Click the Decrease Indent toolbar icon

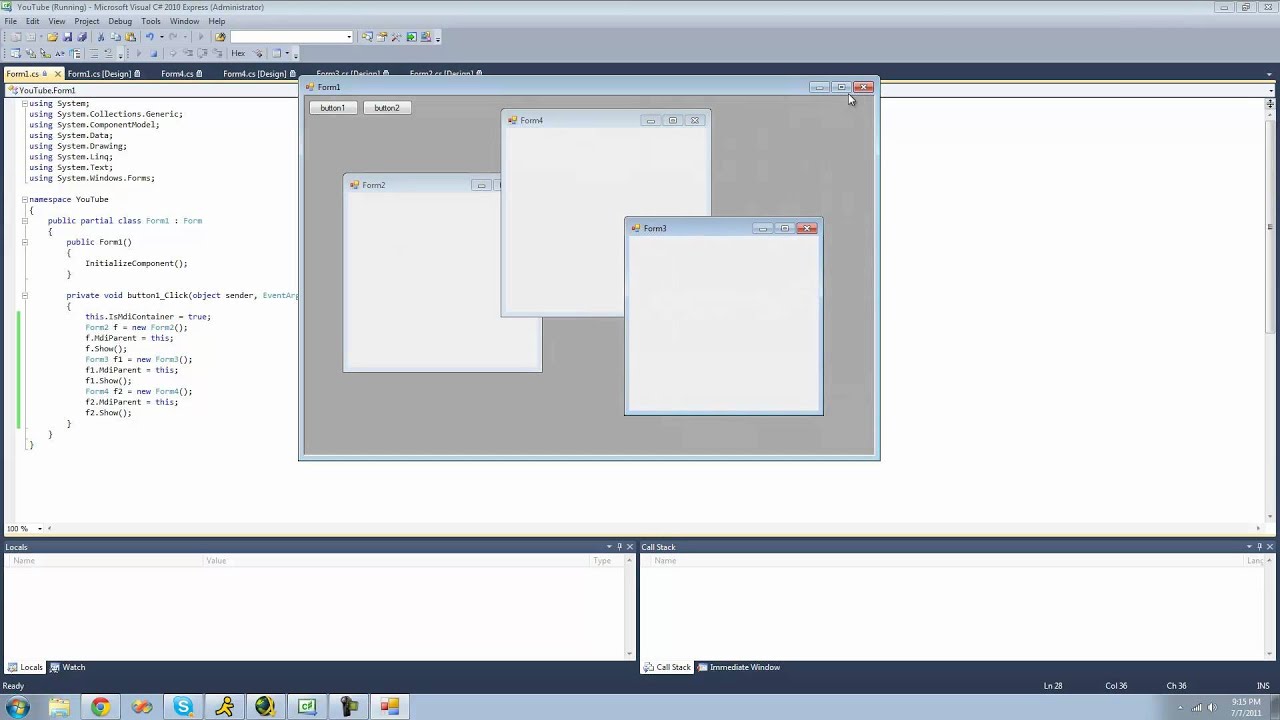click(94, 53)
